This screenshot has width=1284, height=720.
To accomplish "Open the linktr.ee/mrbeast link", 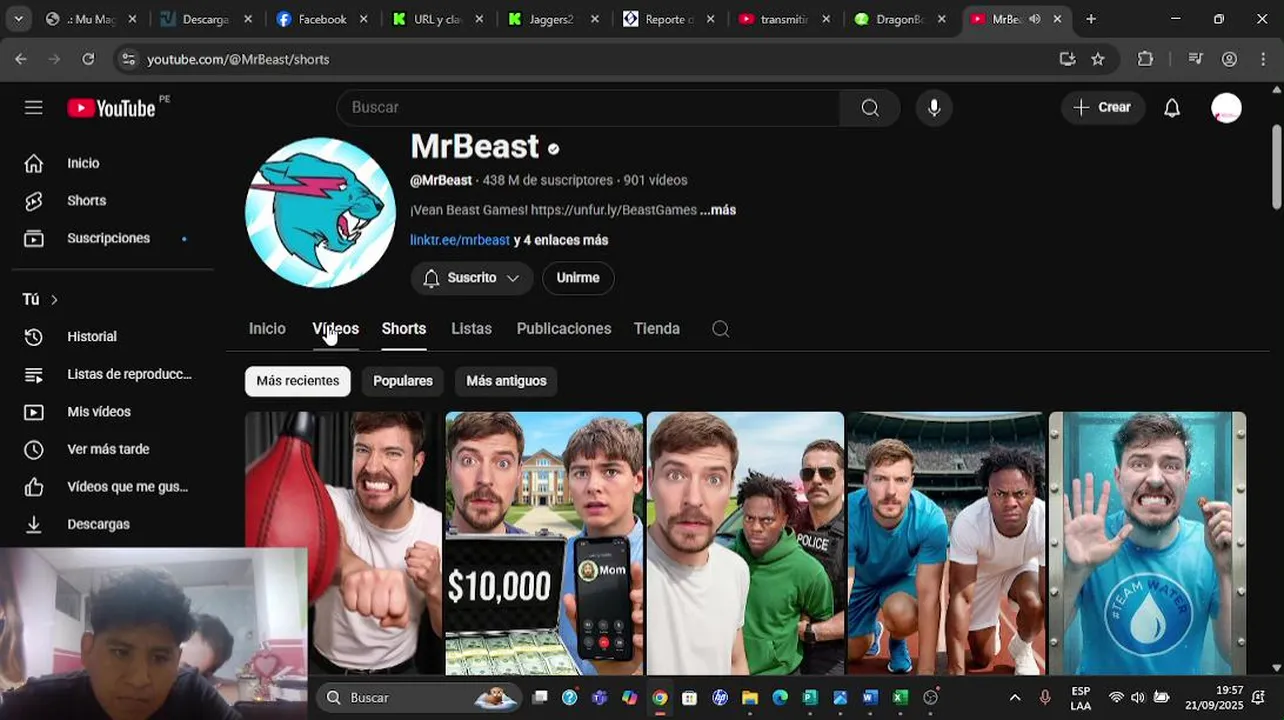I will [460, 240].
